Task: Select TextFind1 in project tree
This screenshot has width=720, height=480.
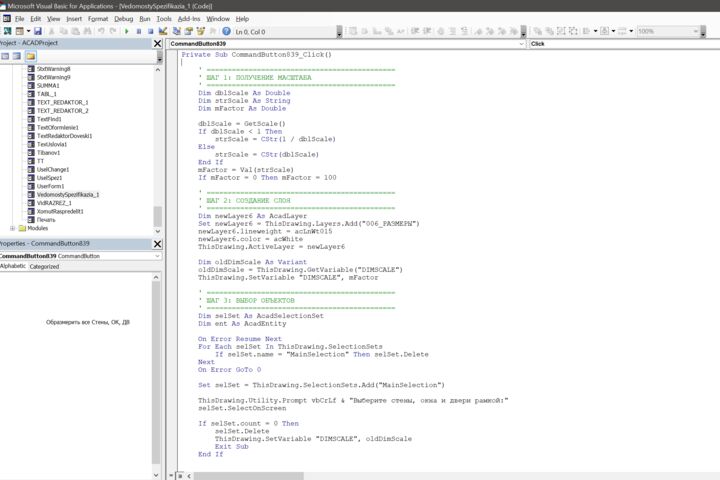Action: coord(49,119)
